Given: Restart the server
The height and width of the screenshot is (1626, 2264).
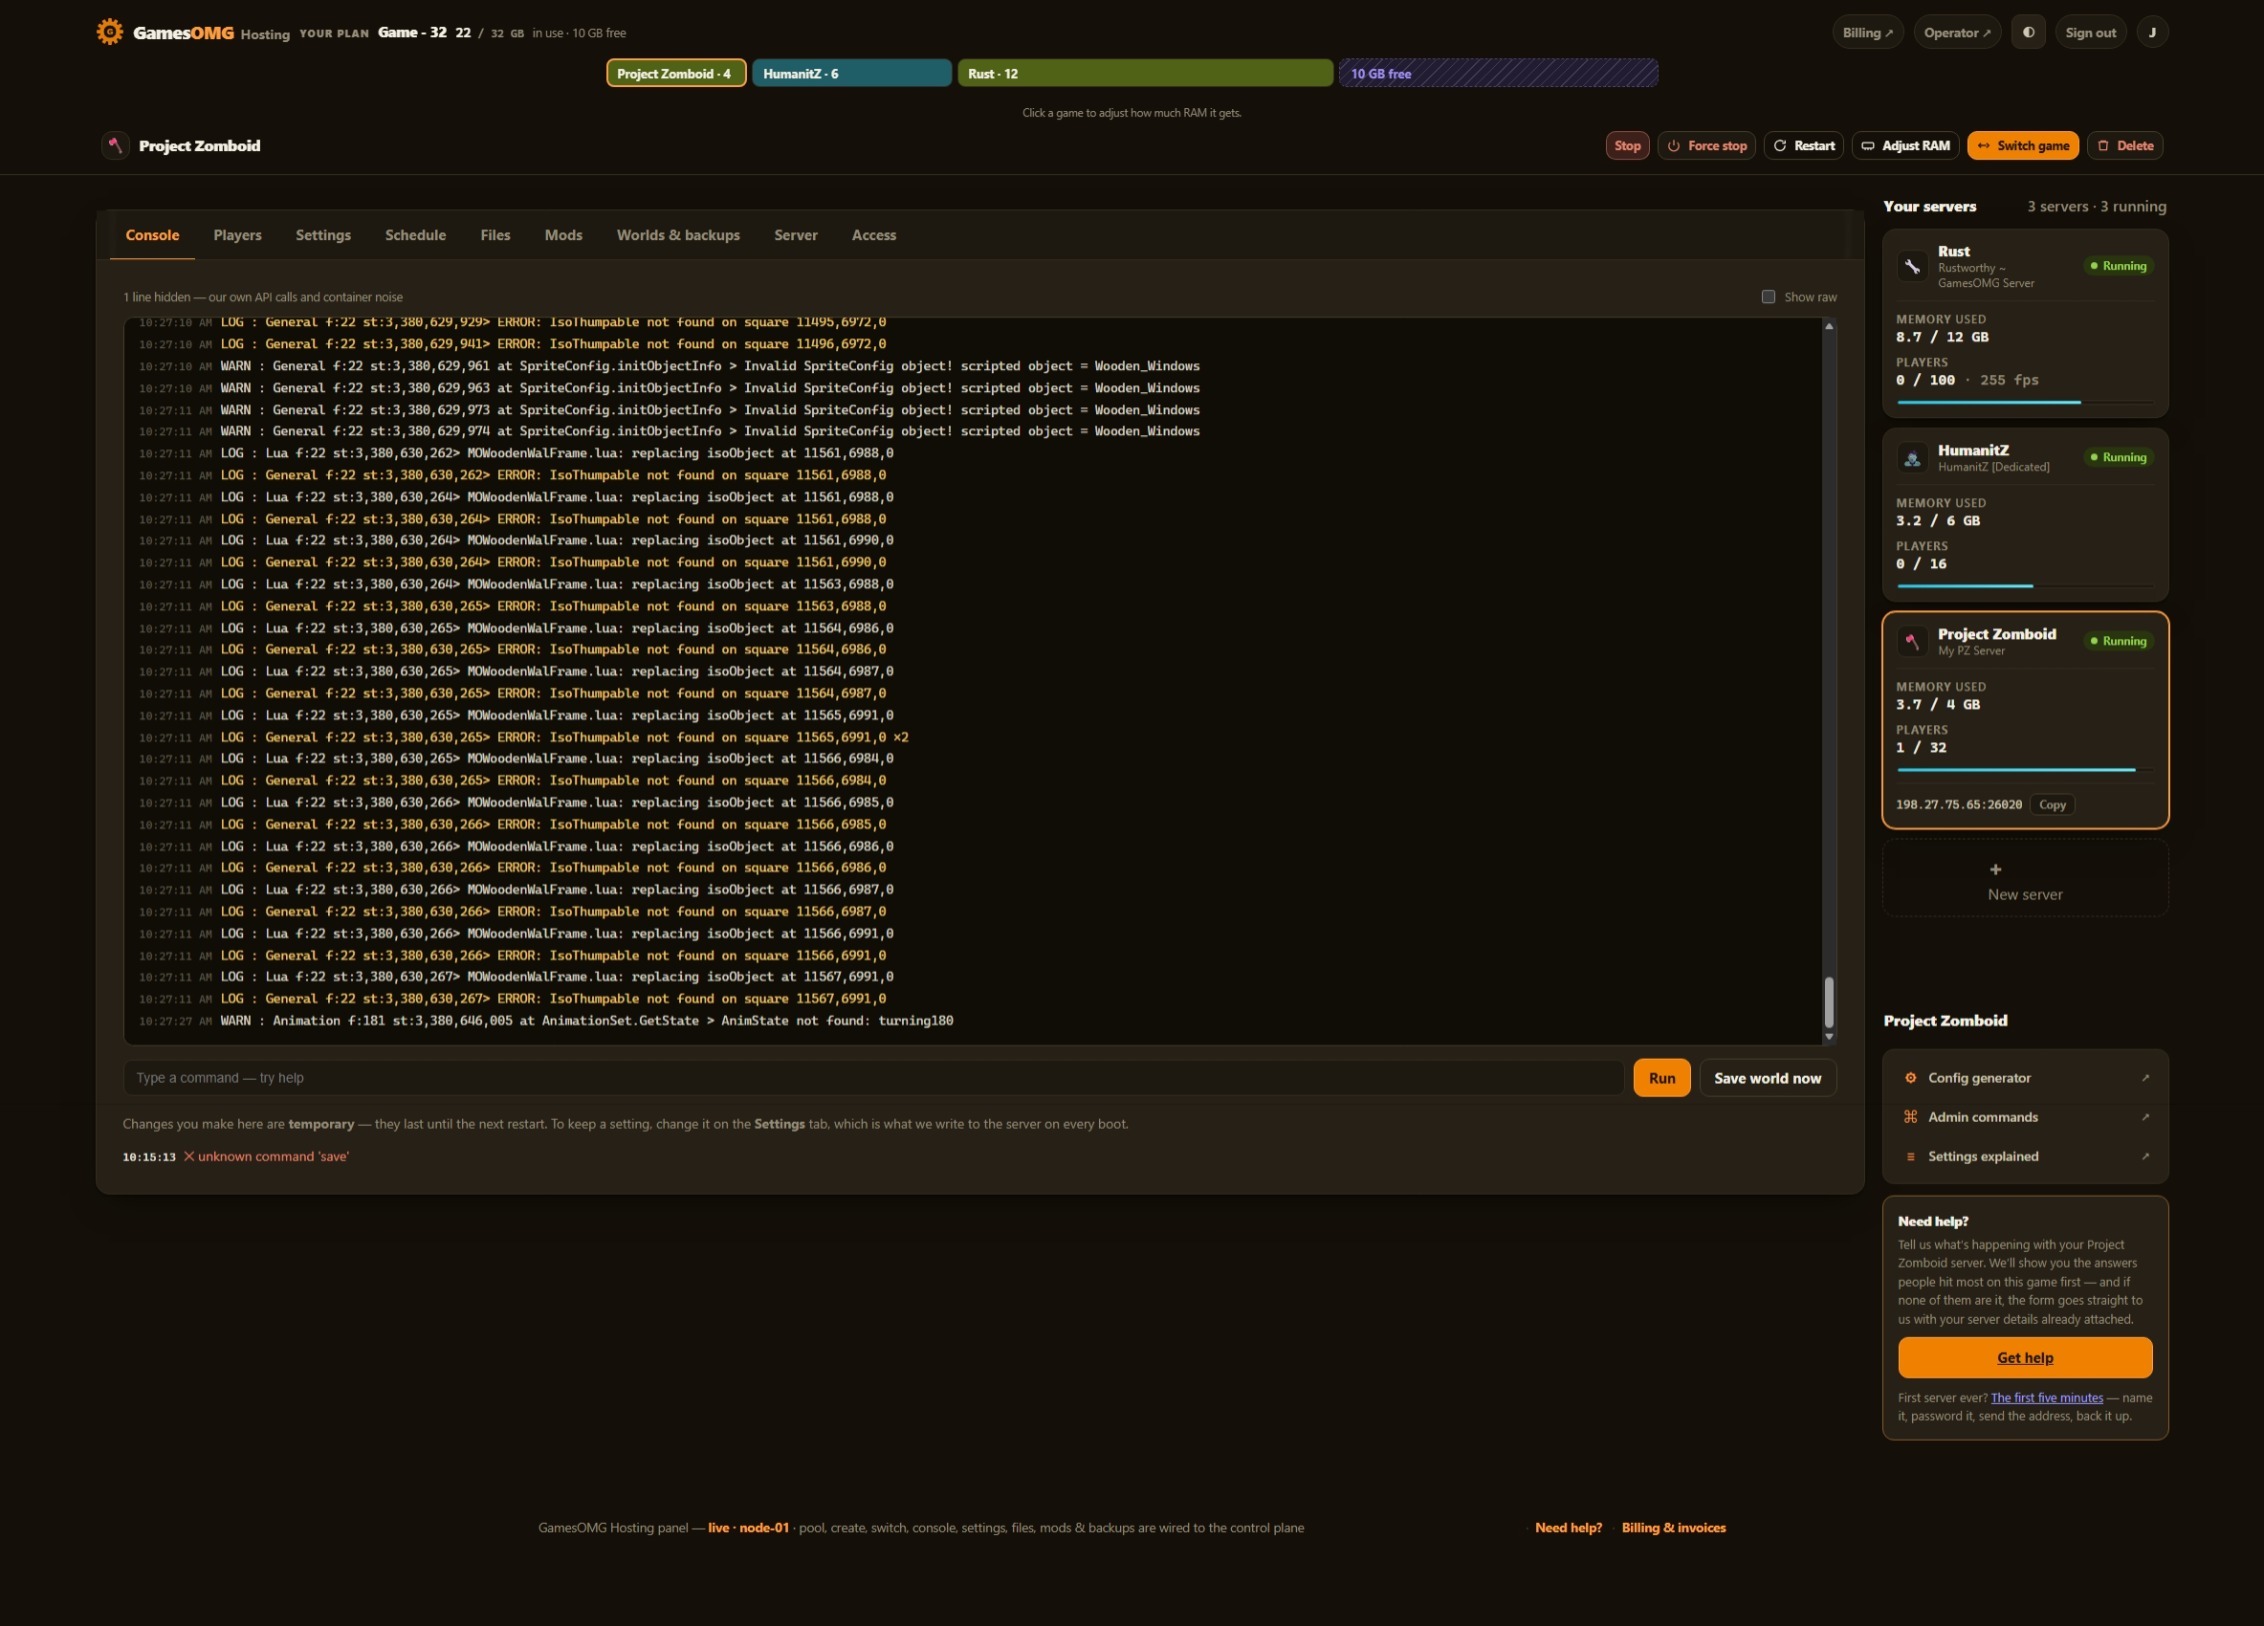Looking at the screenshot, I should tap(1804, 146).
